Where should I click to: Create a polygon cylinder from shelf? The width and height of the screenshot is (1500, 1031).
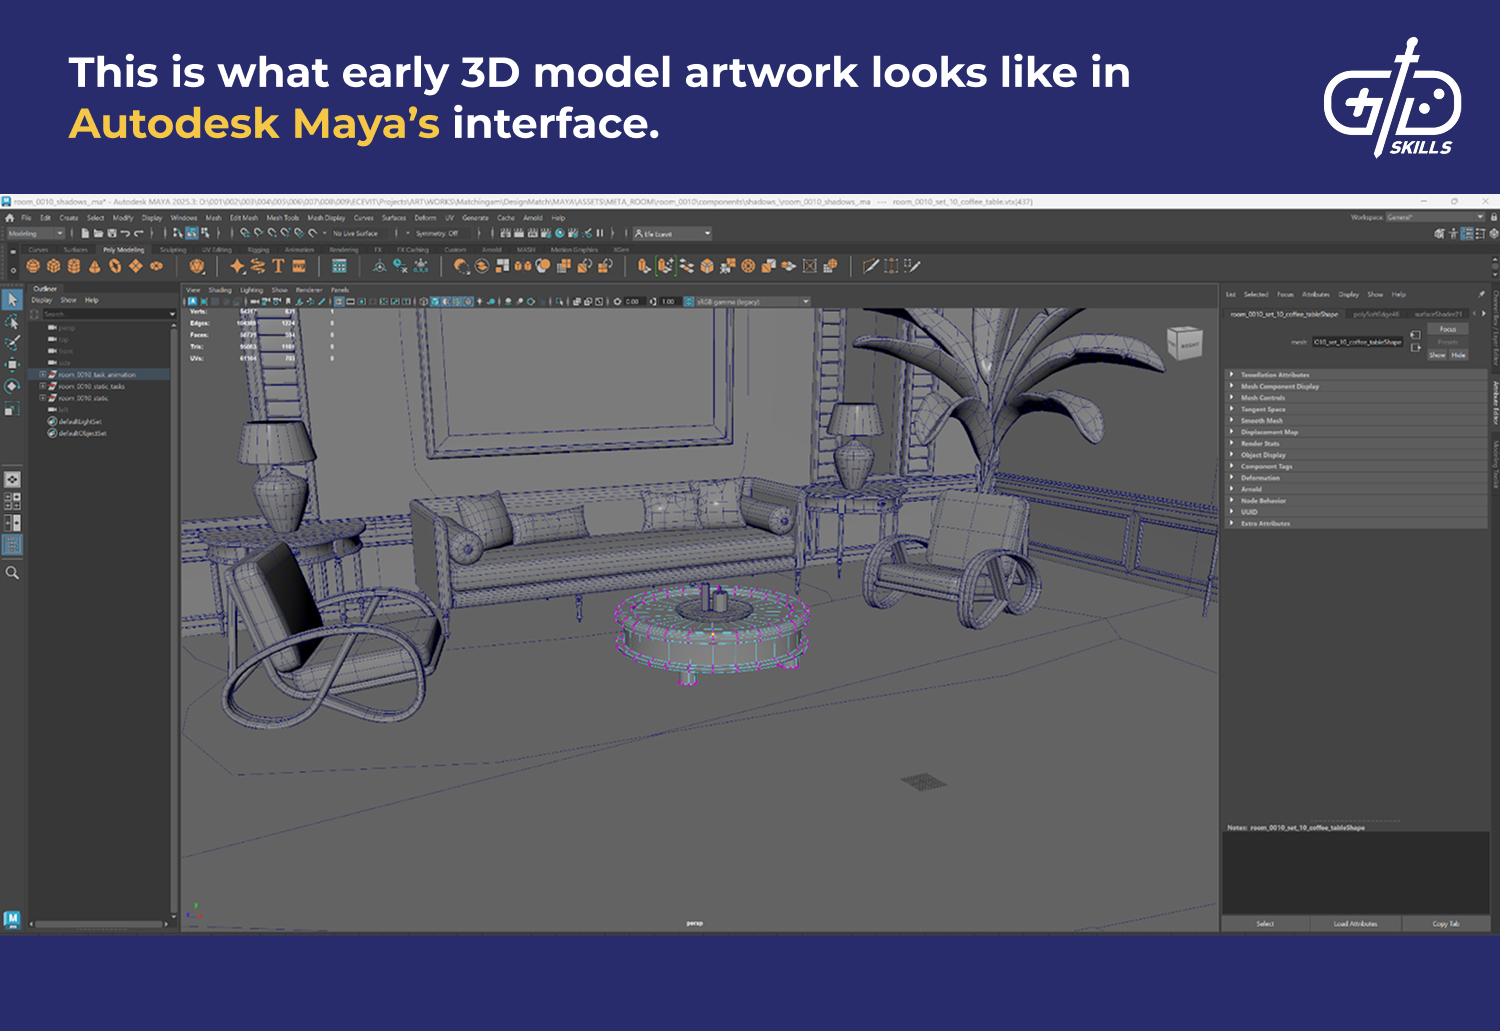pos(74,266)
